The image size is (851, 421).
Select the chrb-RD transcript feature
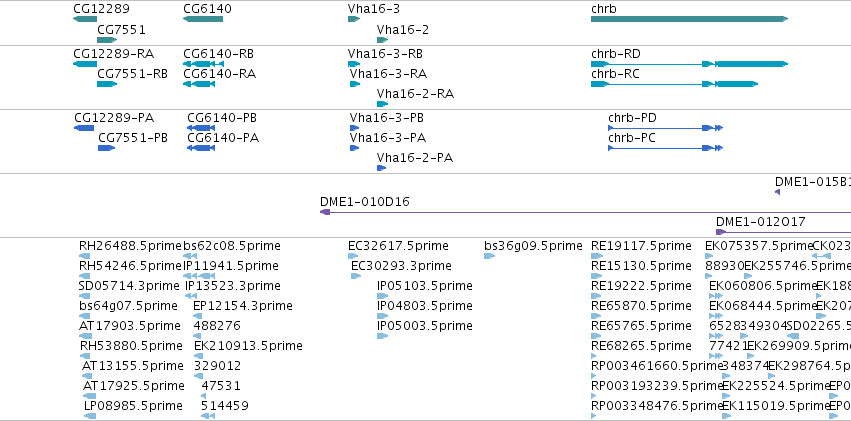689,64
